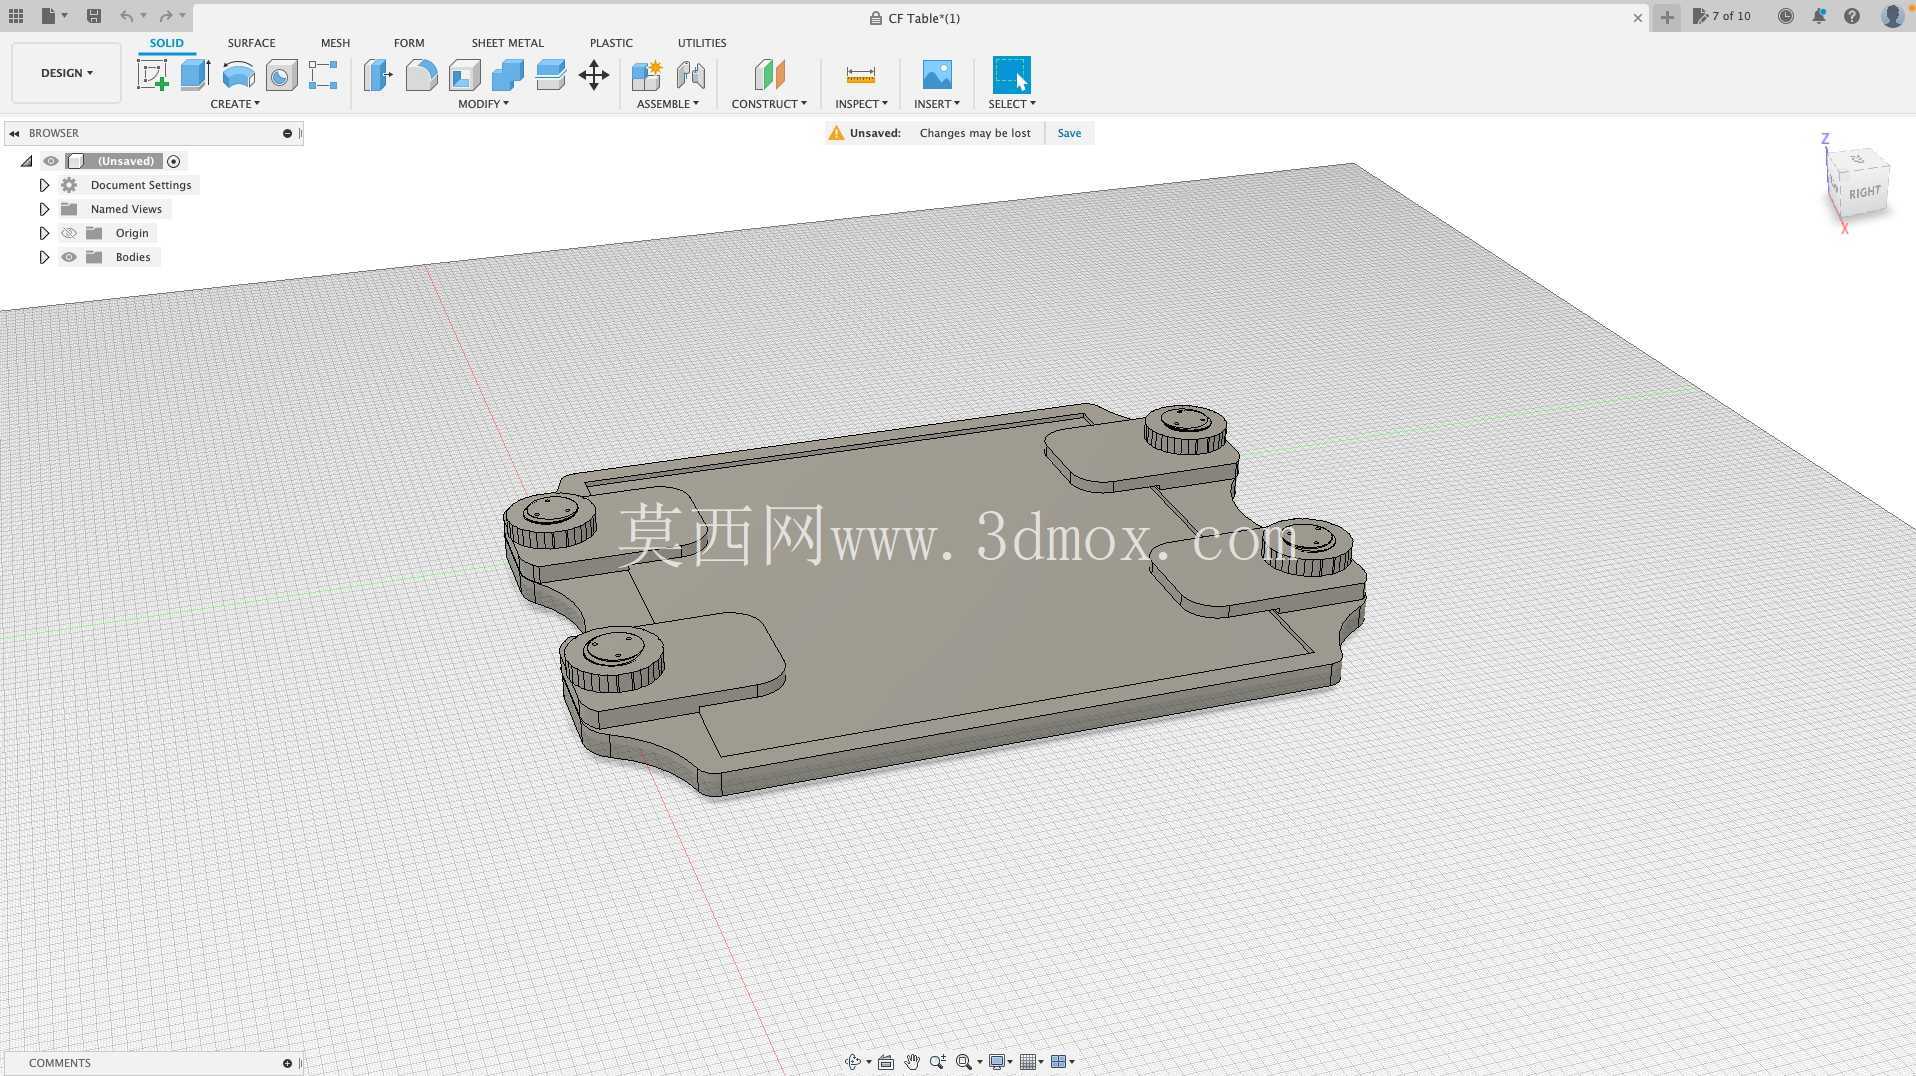Screen dimensions: 1916x1076
Task: Open Grid and Snaps settings
Action: tap(1030, 1062)
